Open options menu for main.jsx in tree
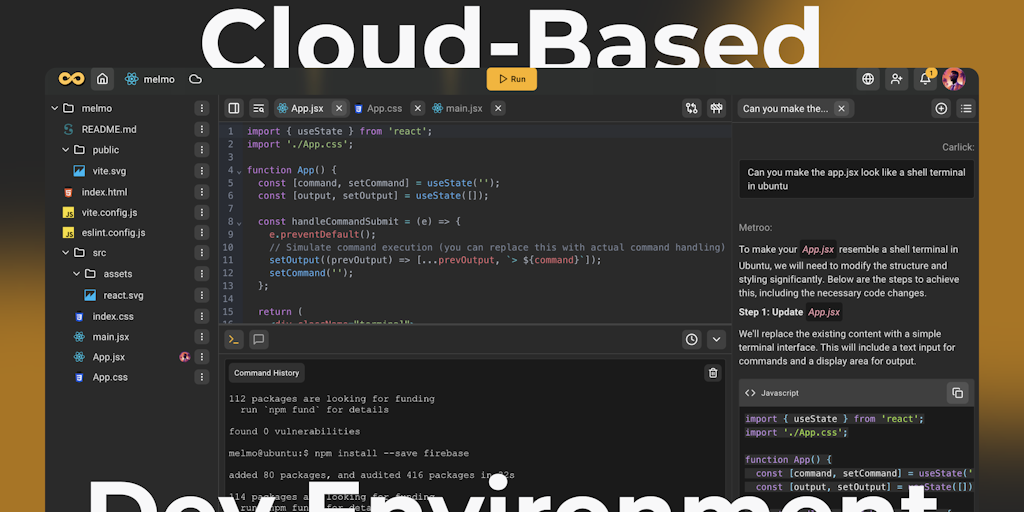1024x512 pixels. click(202, 337)
